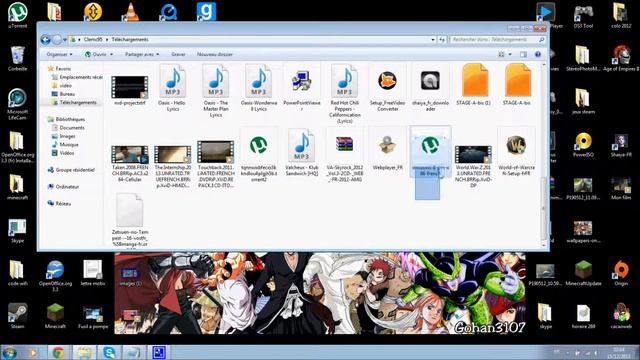640x360 pixels.
Task: Open the 'lettre motiv' document on desktop
Action: tap(93, 273)
